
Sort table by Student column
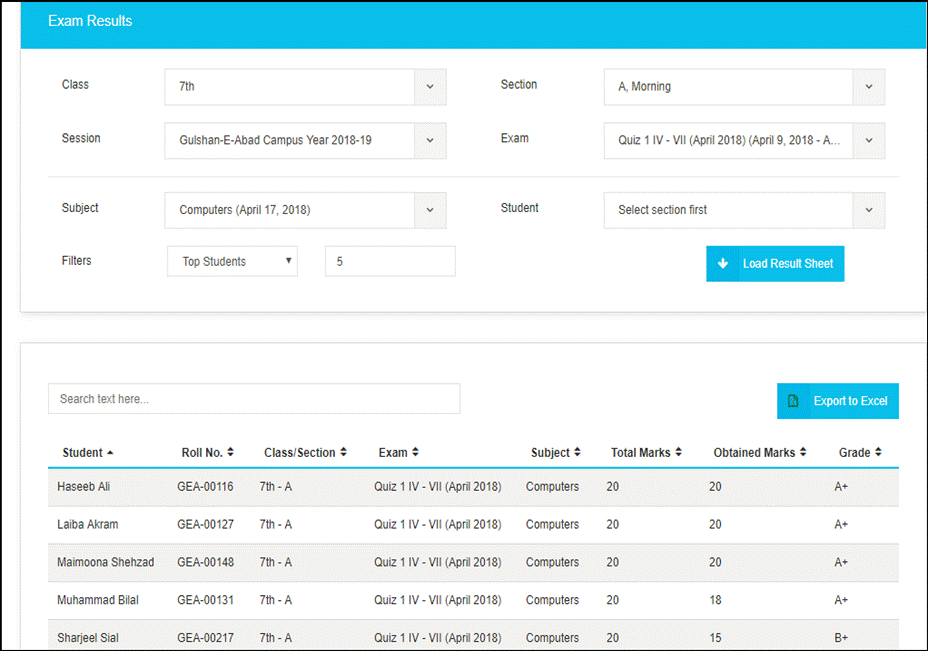(88, 453)
